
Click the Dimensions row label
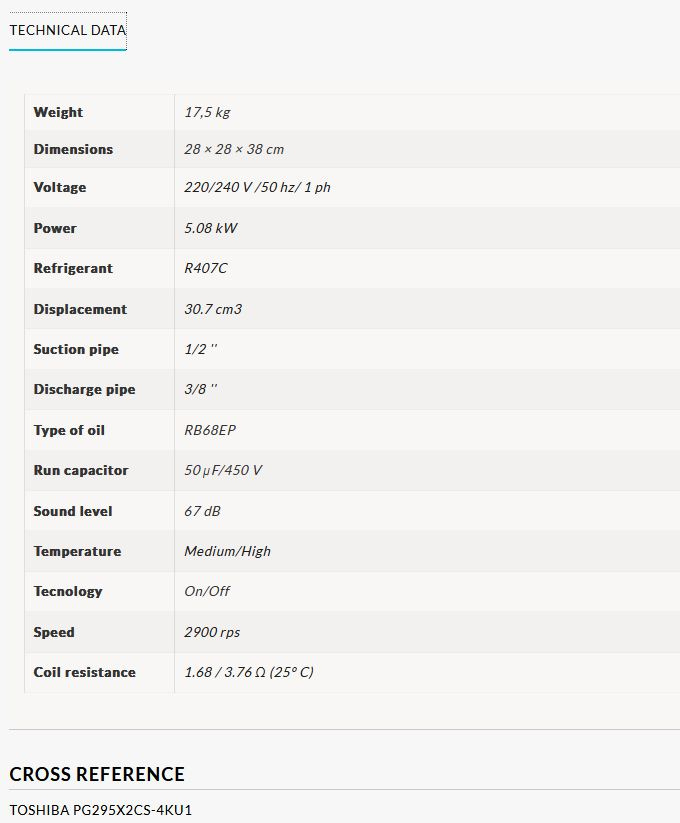[x=73, y=149]
